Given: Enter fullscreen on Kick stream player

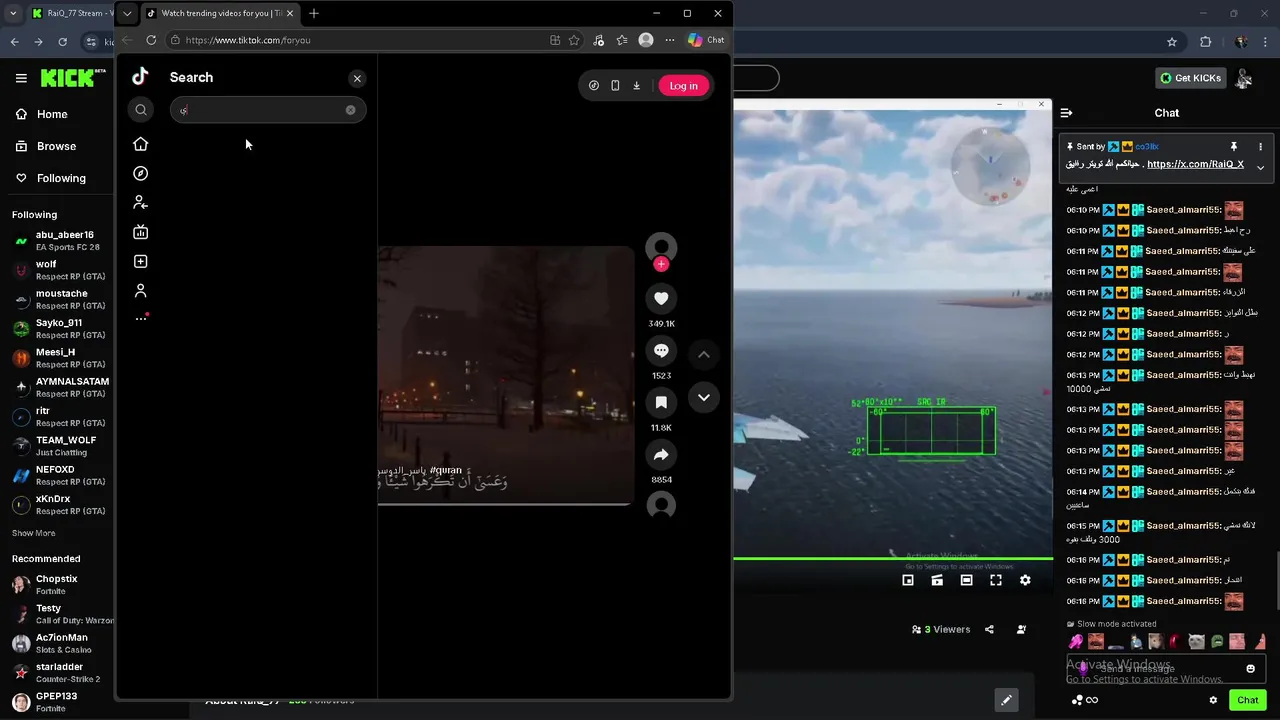Looking at the screenshot, I should pos(996,580).
